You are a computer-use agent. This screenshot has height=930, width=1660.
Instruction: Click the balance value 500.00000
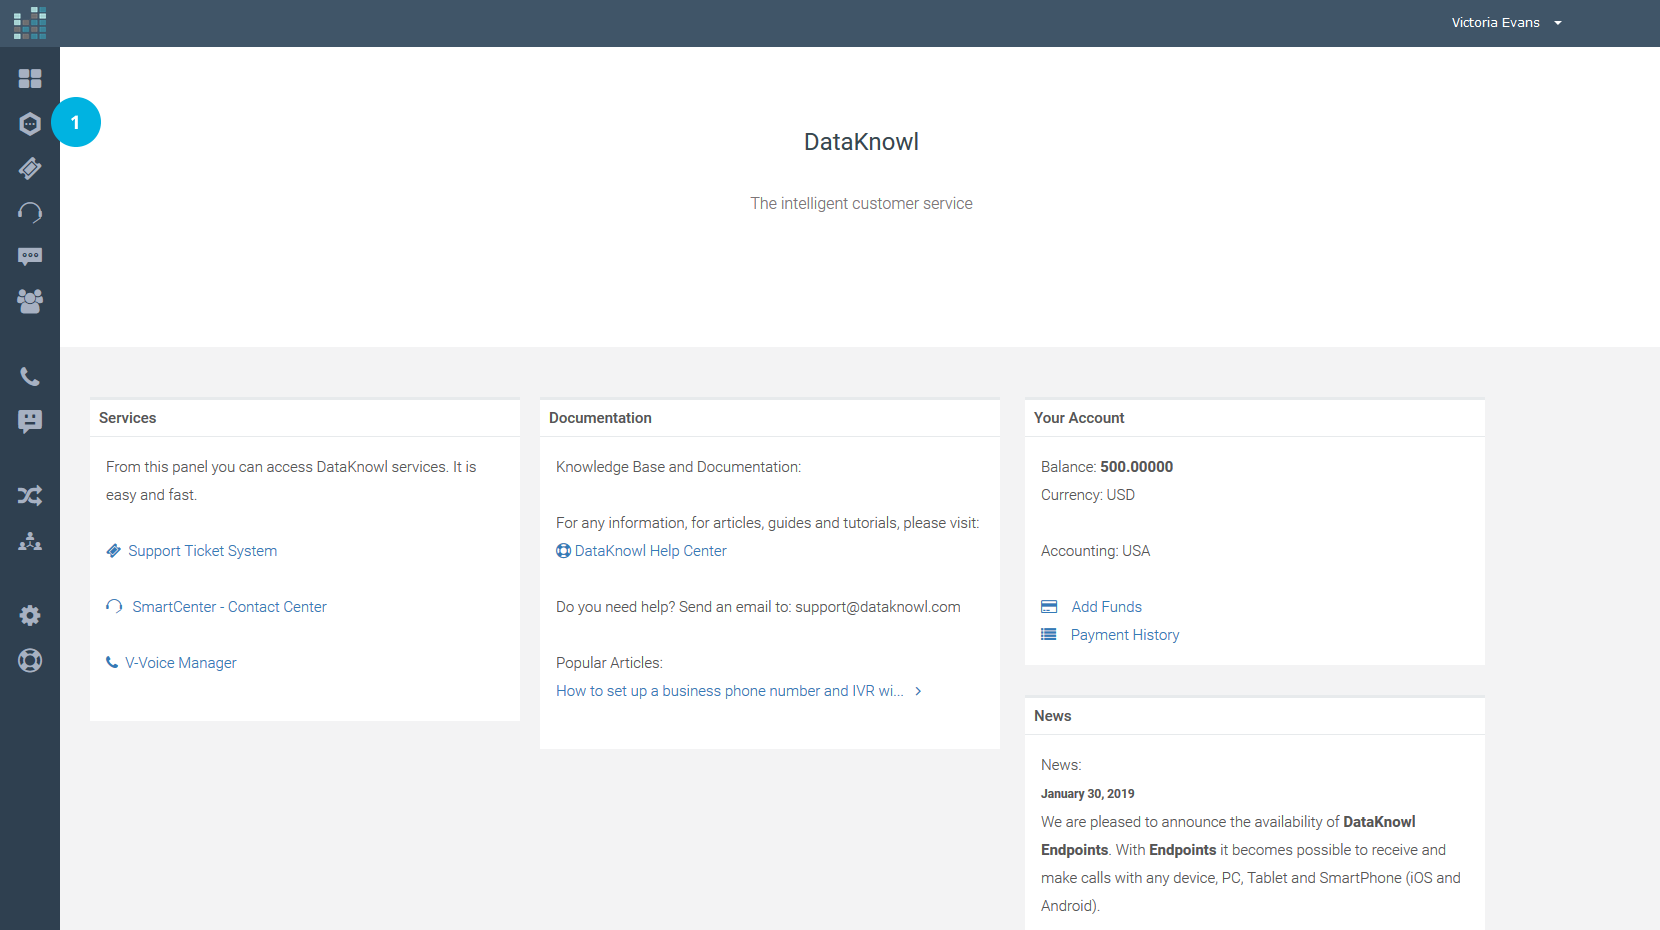pos(1137,467)
